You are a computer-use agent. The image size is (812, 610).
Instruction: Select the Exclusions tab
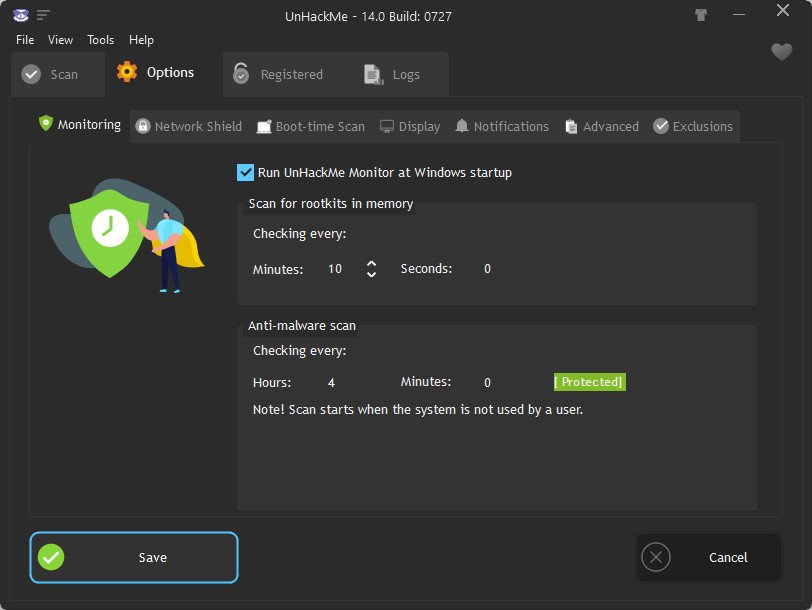coord(693,126)
